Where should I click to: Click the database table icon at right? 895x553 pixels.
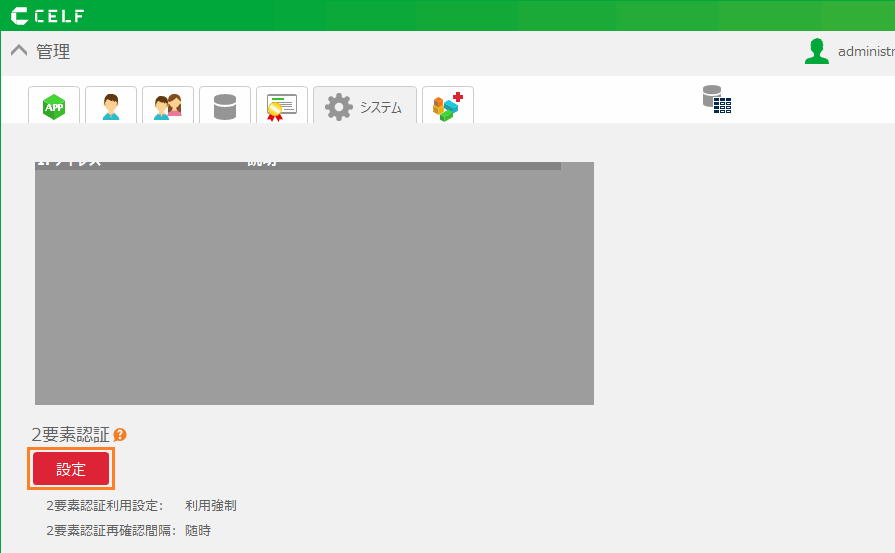point(716,99)
